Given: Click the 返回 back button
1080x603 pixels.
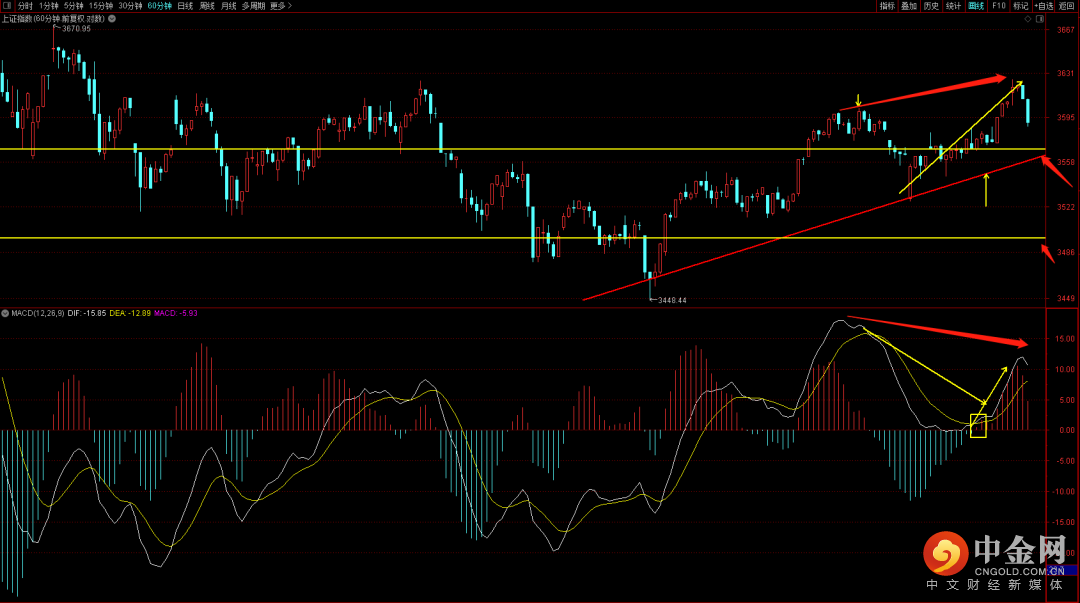Looking at the screenshot, I should [1066, 6].
